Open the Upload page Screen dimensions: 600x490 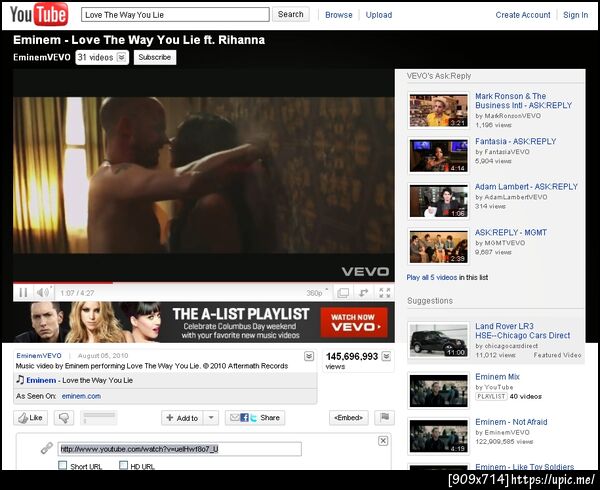(379, 15)
